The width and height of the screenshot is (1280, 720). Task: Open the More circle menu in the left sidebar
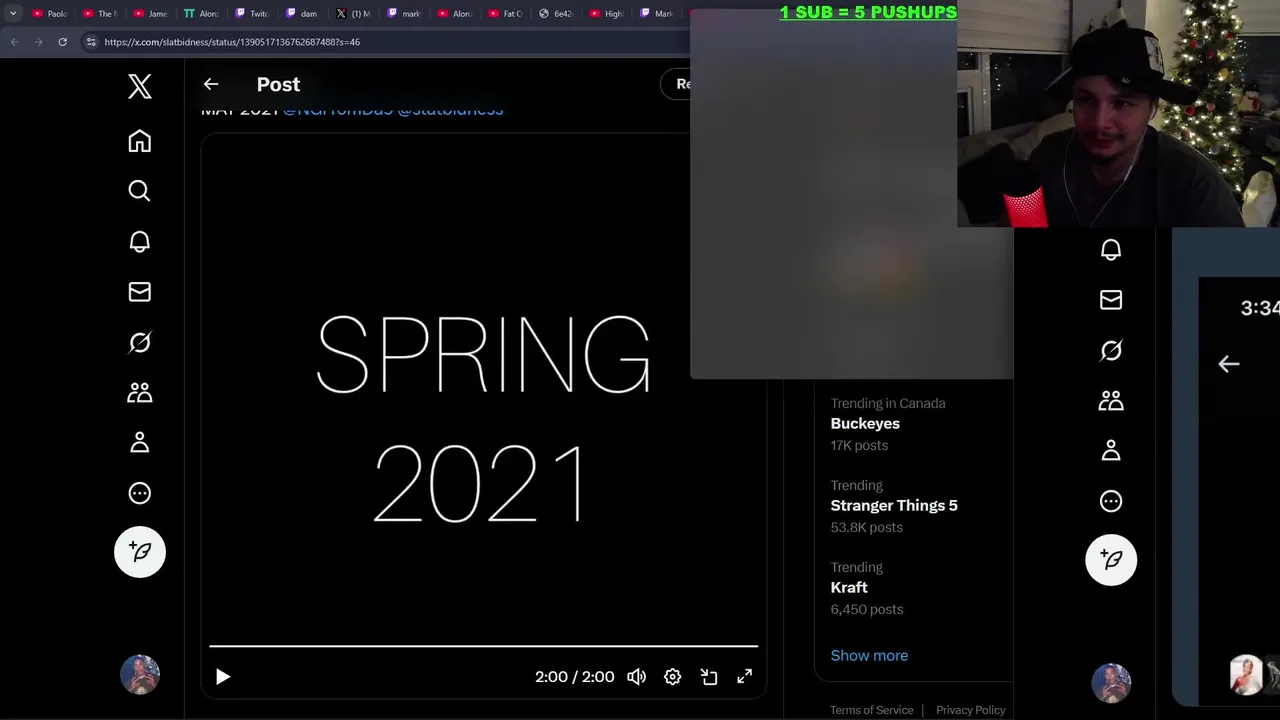point(140,493)
